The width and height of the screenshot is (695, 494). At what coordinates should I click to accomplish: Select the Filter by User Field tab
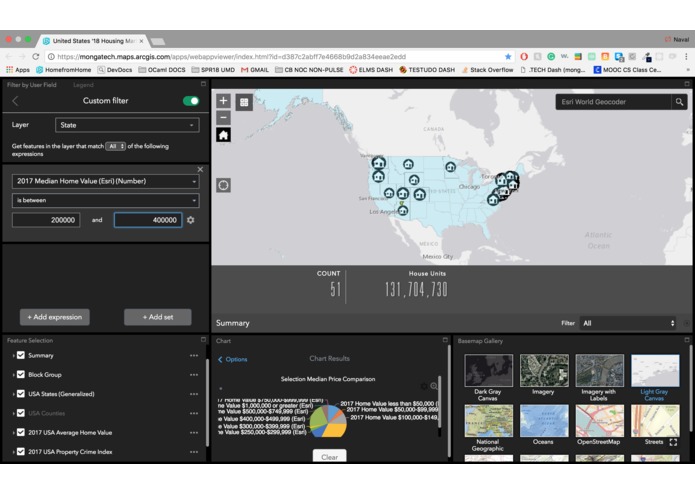tap(31, 85)
